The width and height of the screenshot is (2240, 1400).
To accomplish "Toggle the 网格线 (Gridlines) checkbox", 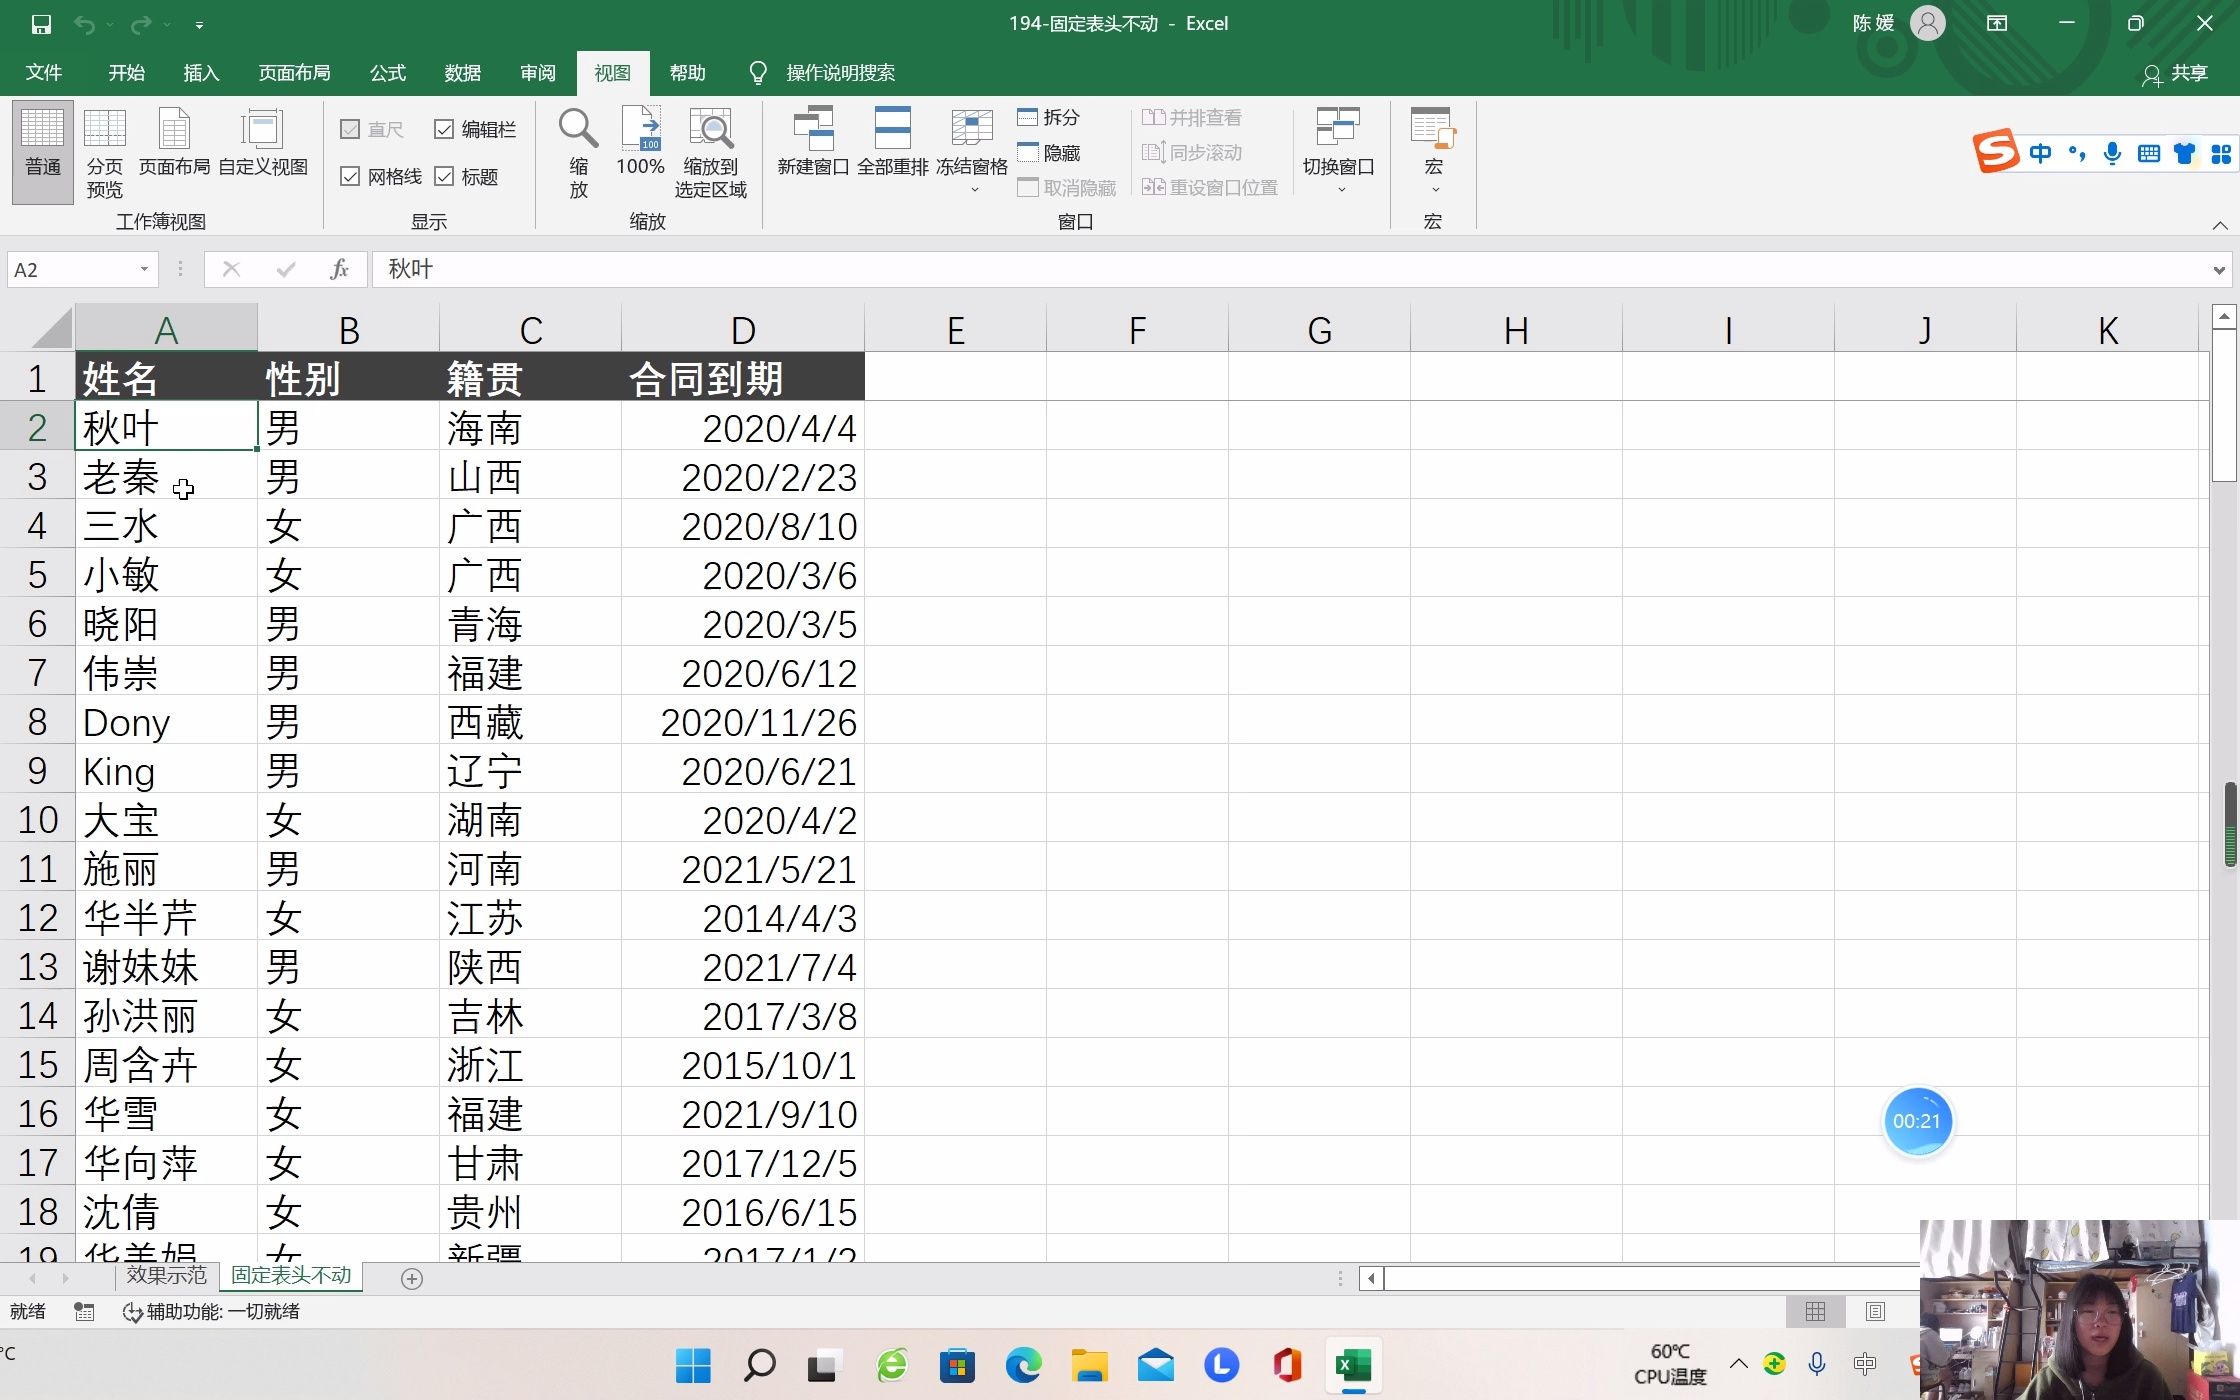I will [351, 176].
